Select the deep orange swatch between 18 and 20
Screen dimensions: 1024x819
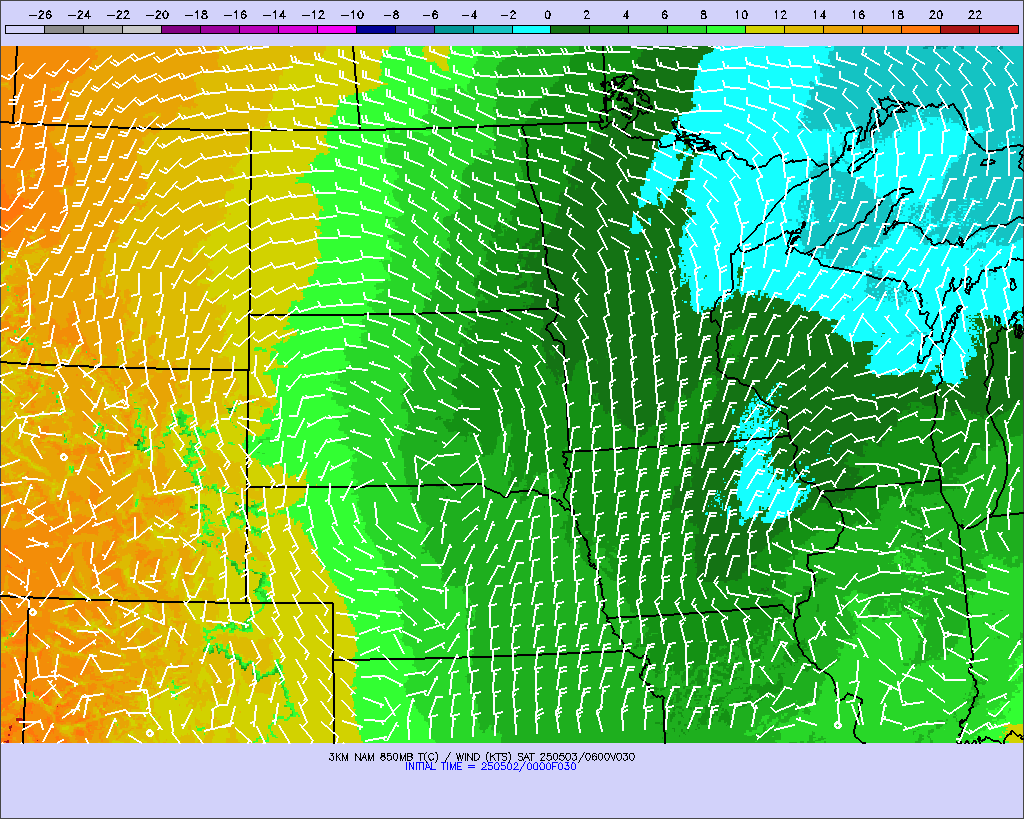click(x=921, y=29)
